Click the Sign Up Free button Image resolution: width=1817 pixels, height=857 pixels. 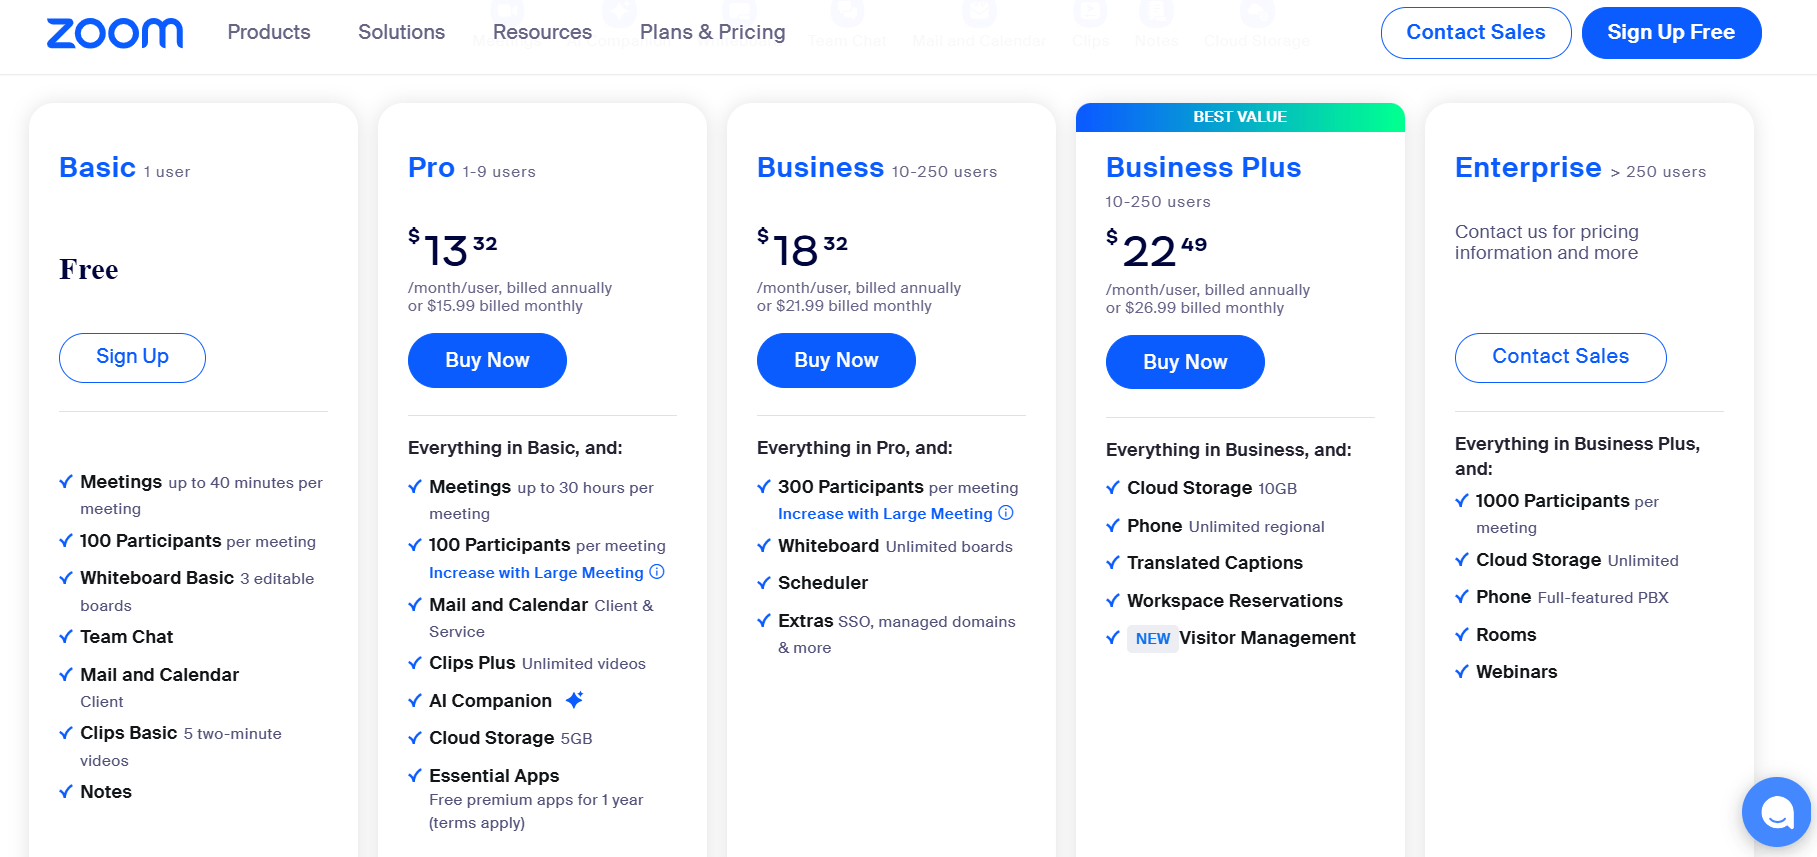1670,32
